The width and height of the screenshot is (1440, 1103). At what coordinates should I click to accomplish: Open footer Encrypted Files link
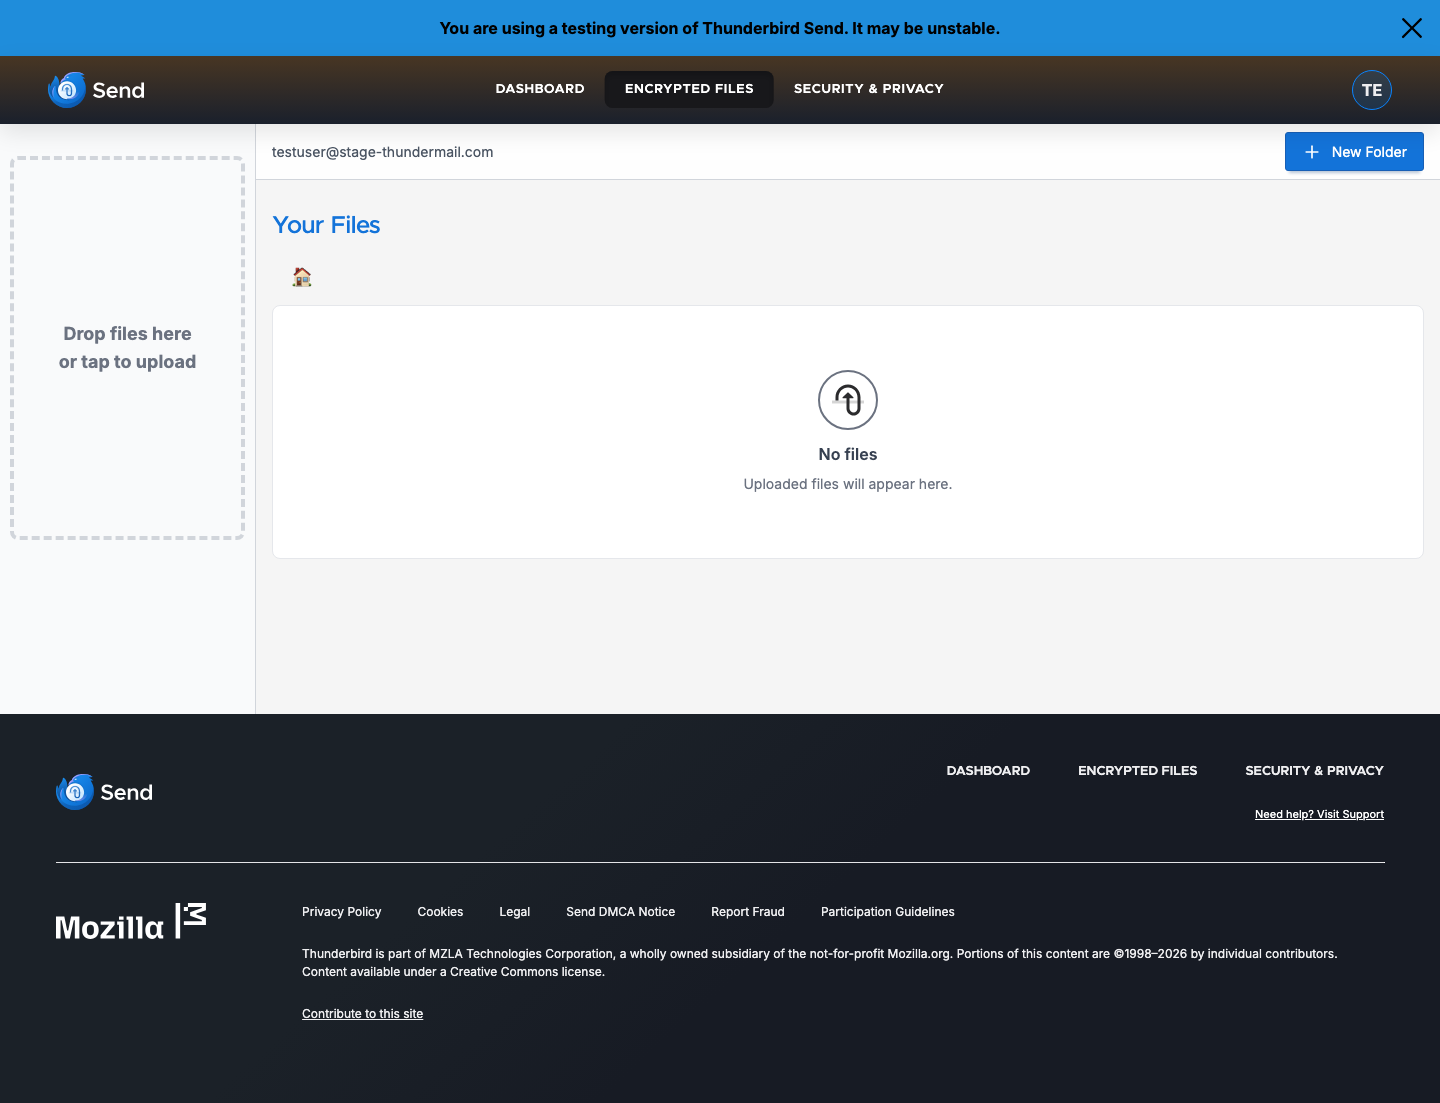pyautogui.click(x=1137, y=771)
